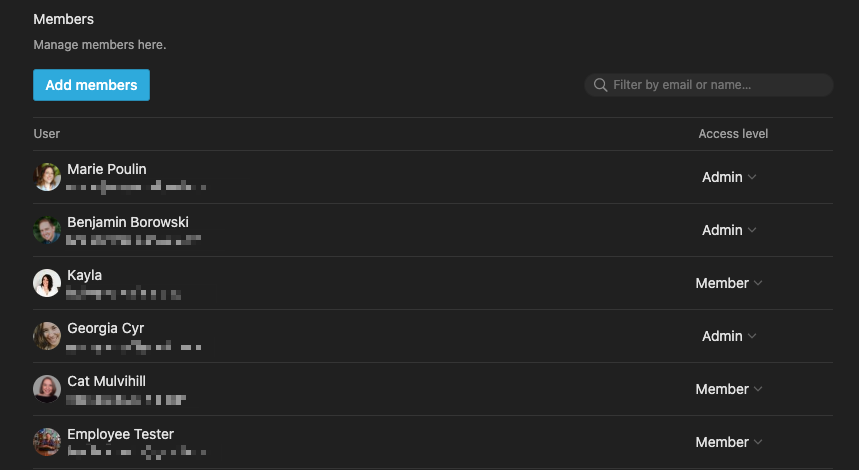Change Kayla's Member access level
Screen dimensions: 859x470
coord(729,283)
